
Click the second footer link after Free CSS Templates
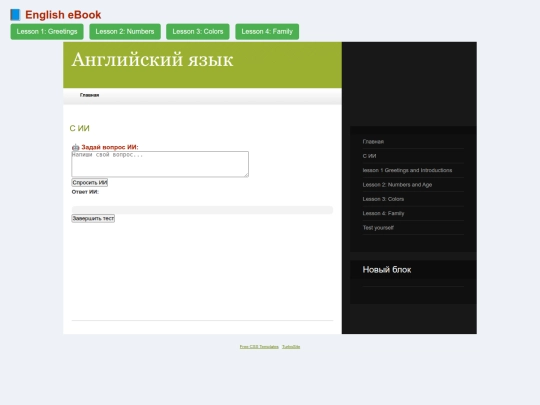291,347
